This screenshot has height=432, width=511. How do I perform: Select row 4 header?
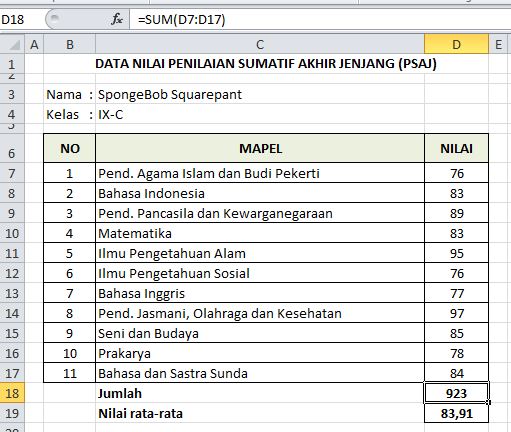12,114
